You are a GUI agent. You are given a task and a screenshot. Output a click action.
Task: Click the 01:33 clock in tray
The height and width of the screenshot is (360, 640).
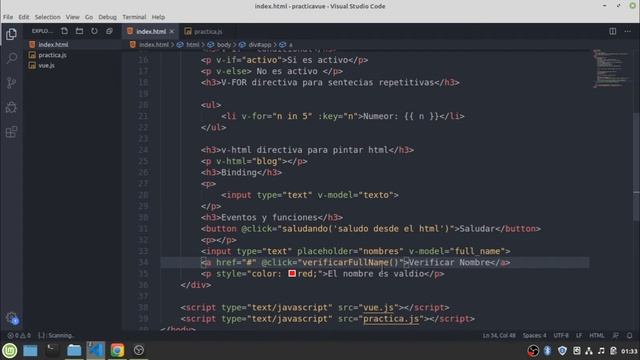point(629,351)
